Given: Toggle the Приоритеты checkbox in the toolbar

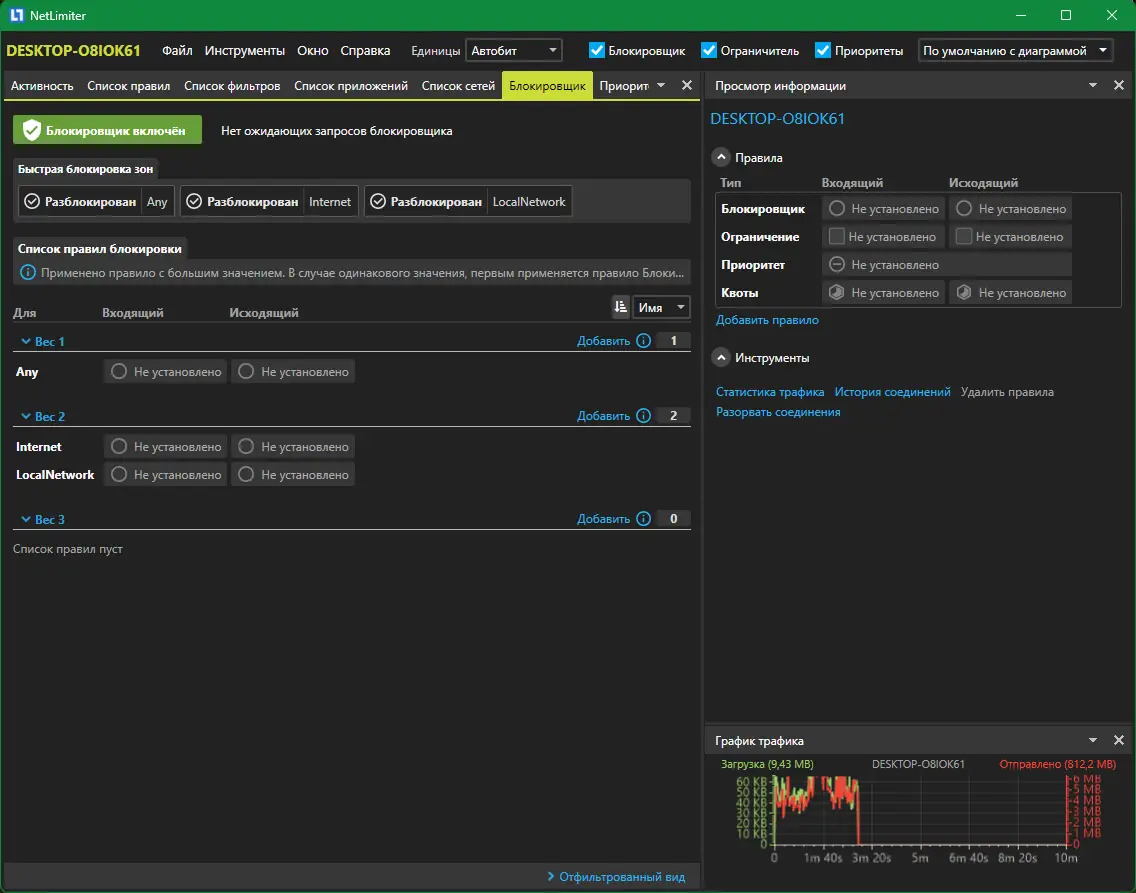Looking at the screenshot, I should coord(822,50).
